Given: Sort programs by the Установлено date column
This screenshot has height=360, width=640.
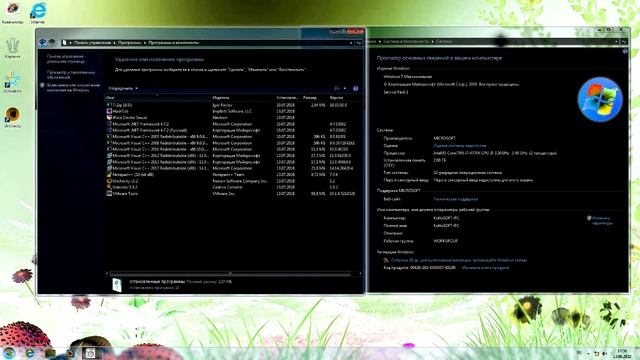Looking at the screenshot, I should (288, 98).
